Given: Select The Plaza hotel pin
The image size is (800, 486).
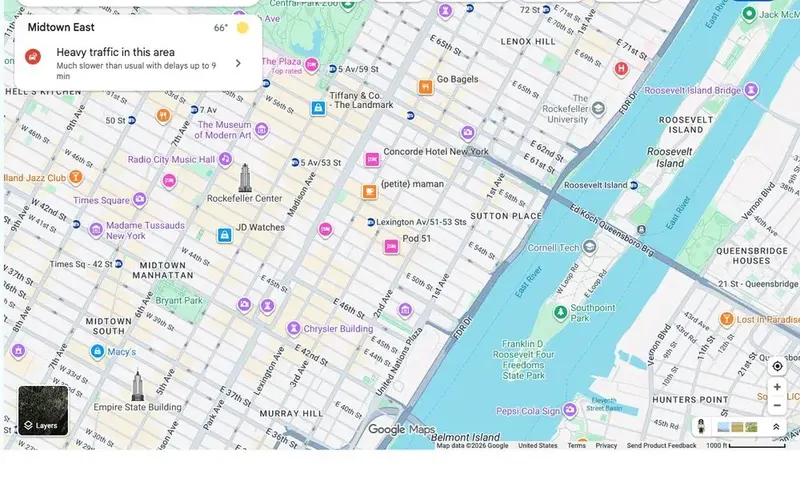Looking at the screenshot, I should point(311,65).
